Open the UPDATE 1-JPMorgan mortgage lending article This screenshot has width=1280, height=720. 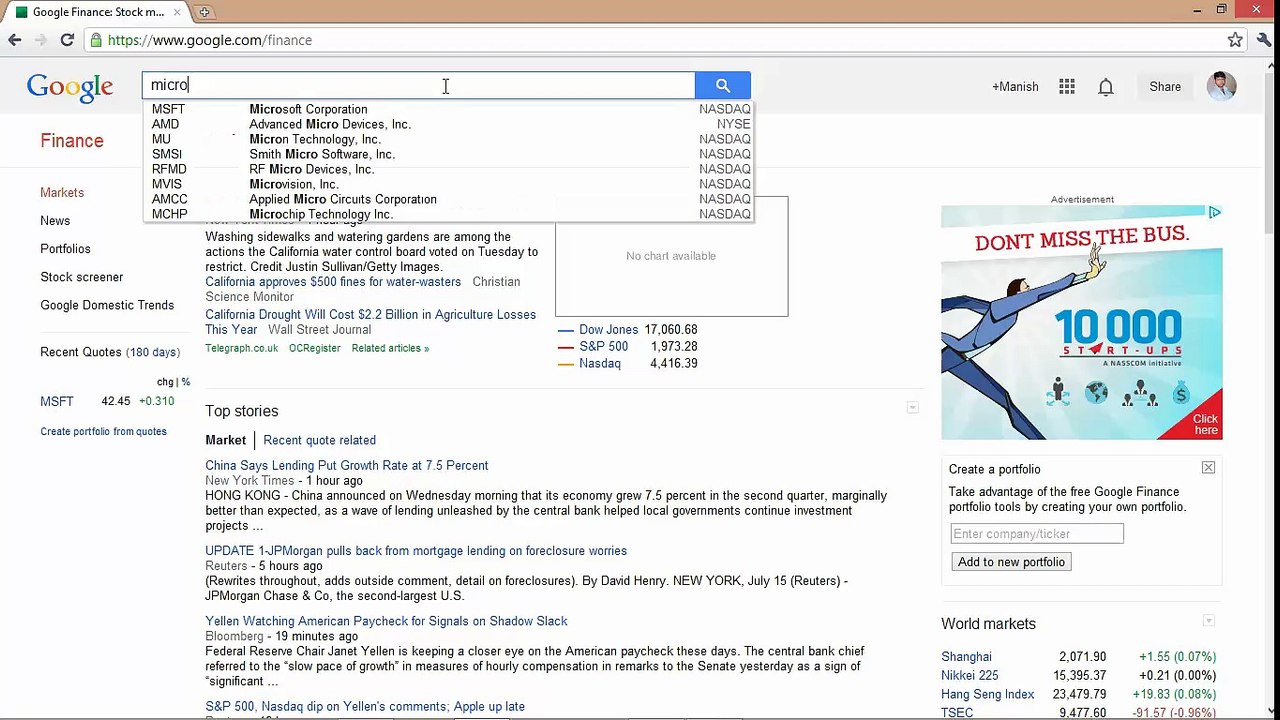416,550
